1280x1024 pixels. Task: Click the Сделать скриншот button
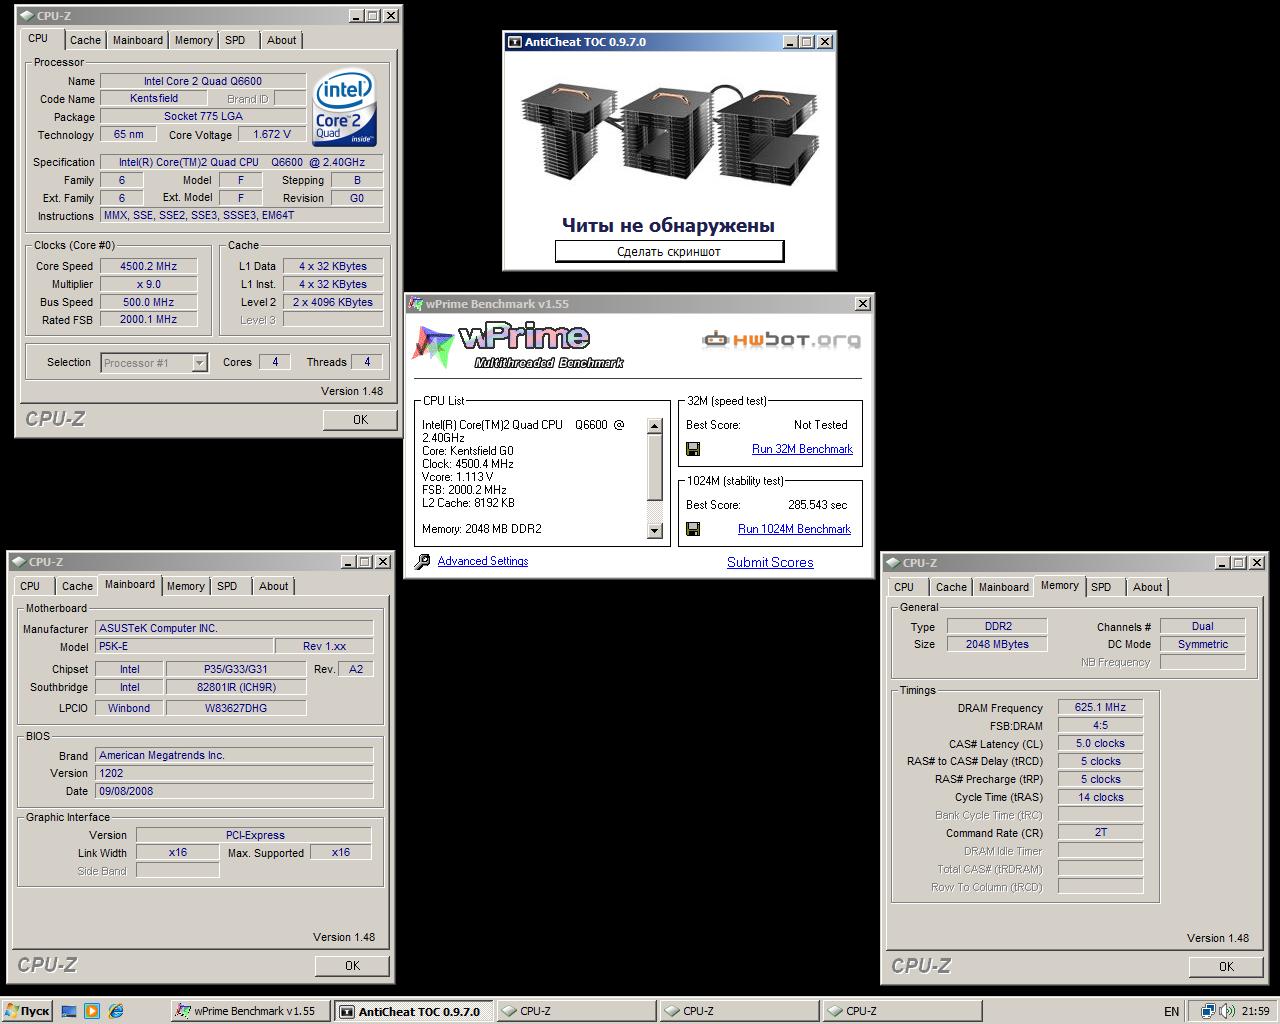coord(669,252)
